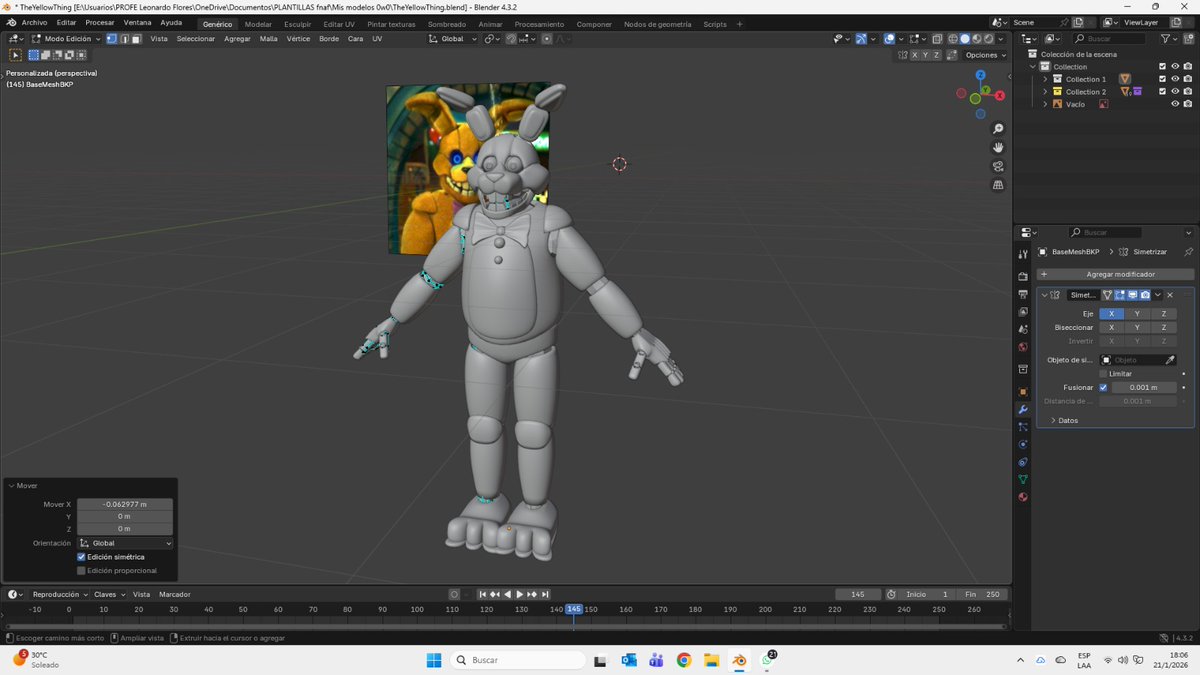This screenshot has height=675, width=1200.
Task: Toggle Eje Y axis in Simetrizar modifier
Action: click(1137, 314)
